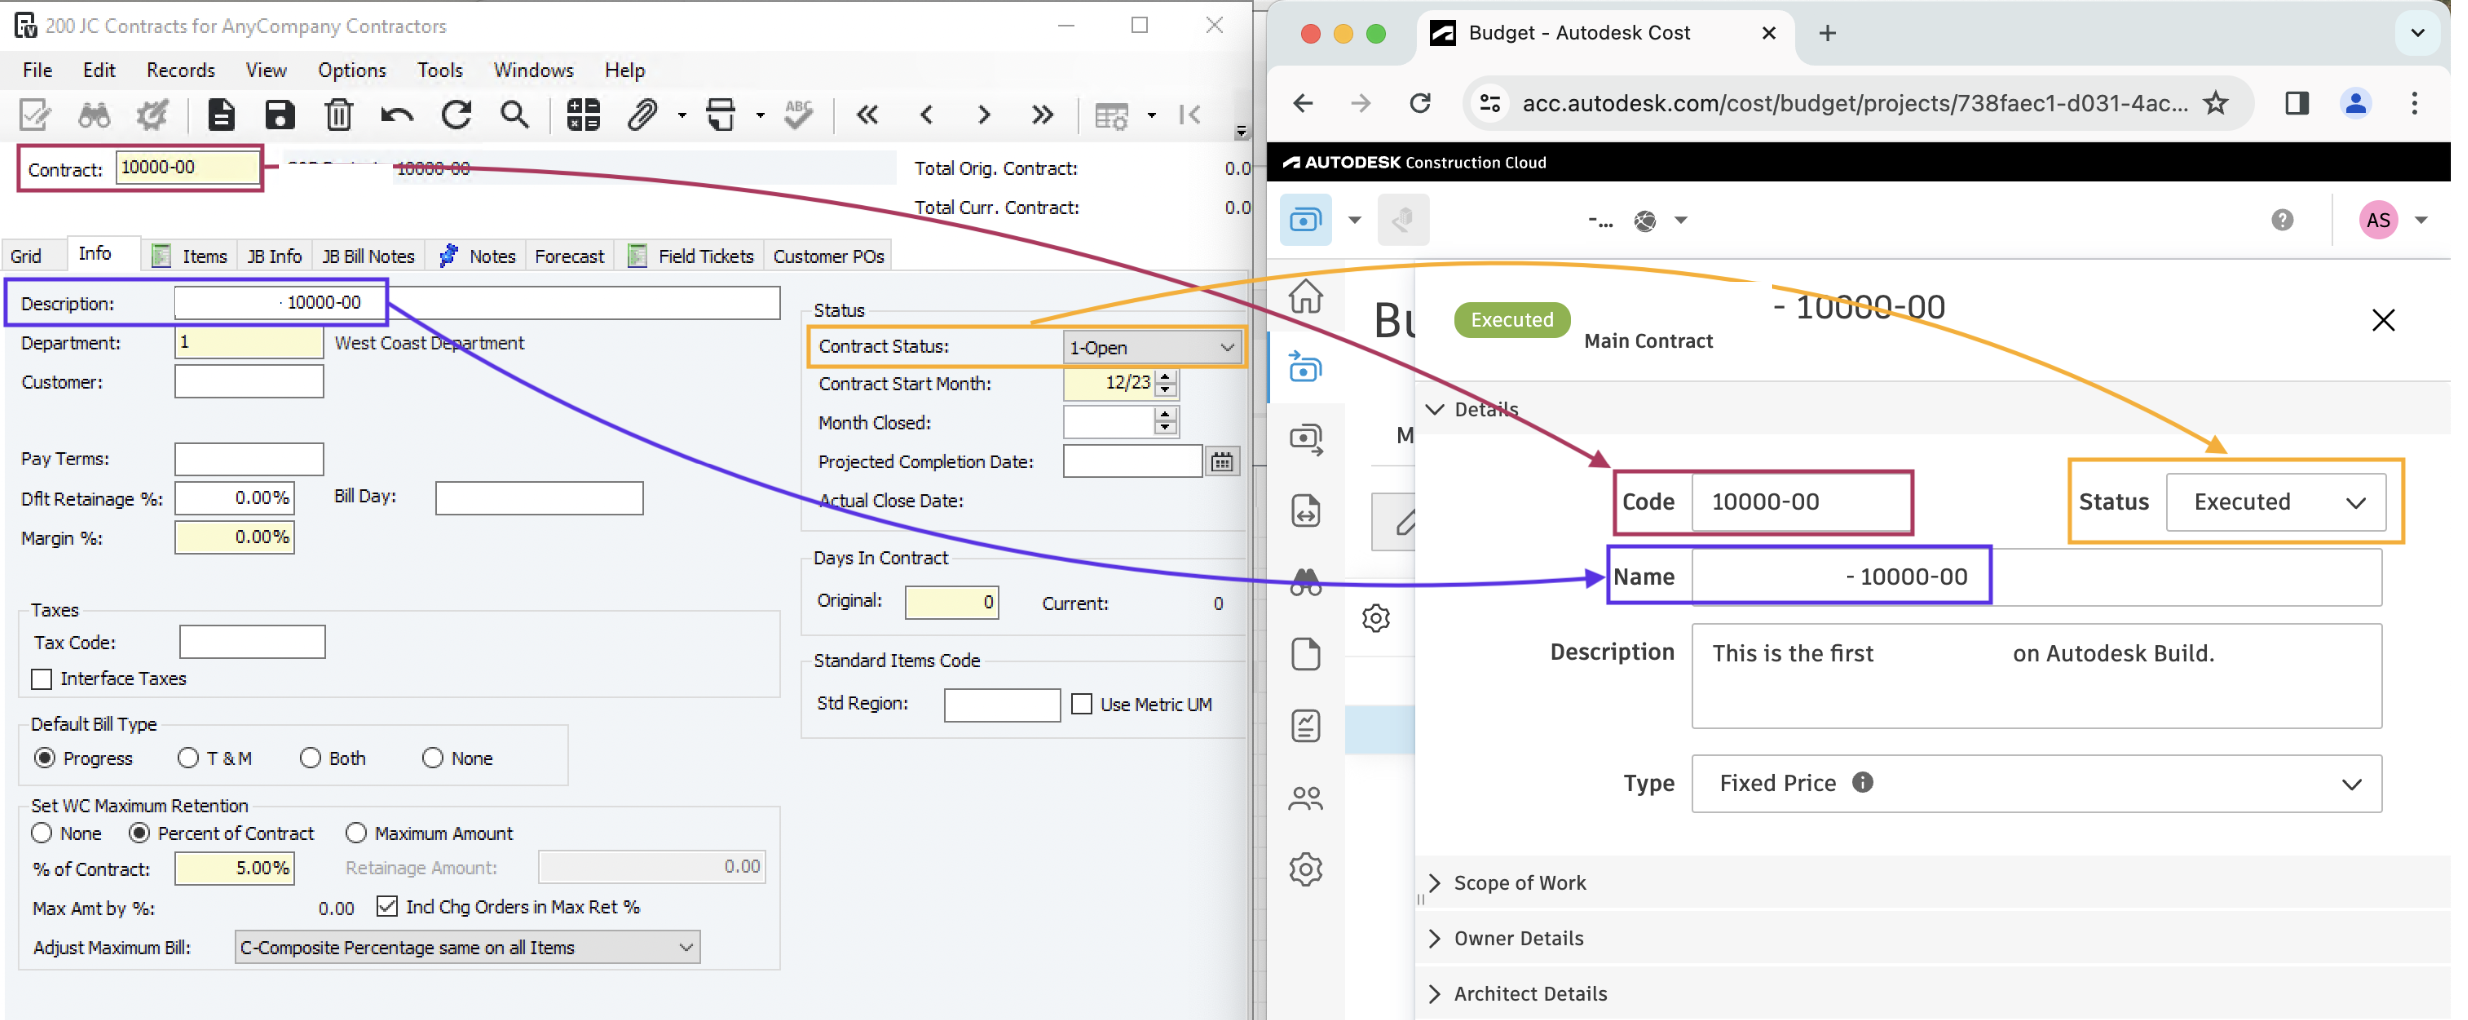Collapse the Details section

(1435, 409)
